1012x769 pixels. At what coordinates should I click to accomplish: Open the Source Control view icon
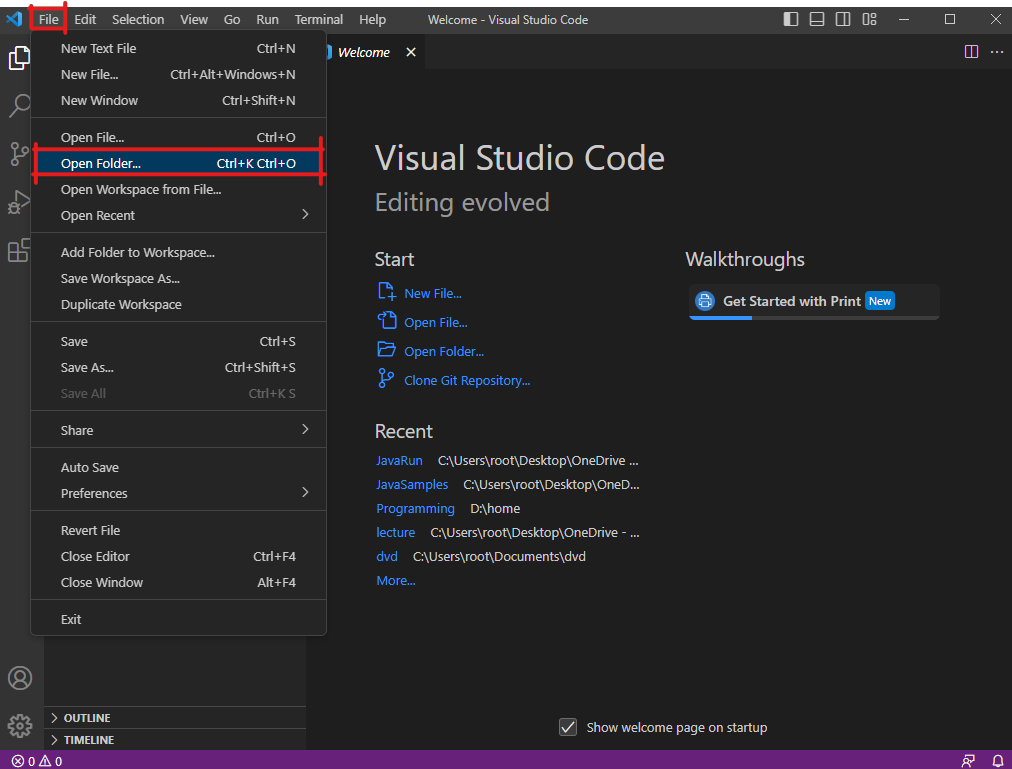tap(19, 153)
